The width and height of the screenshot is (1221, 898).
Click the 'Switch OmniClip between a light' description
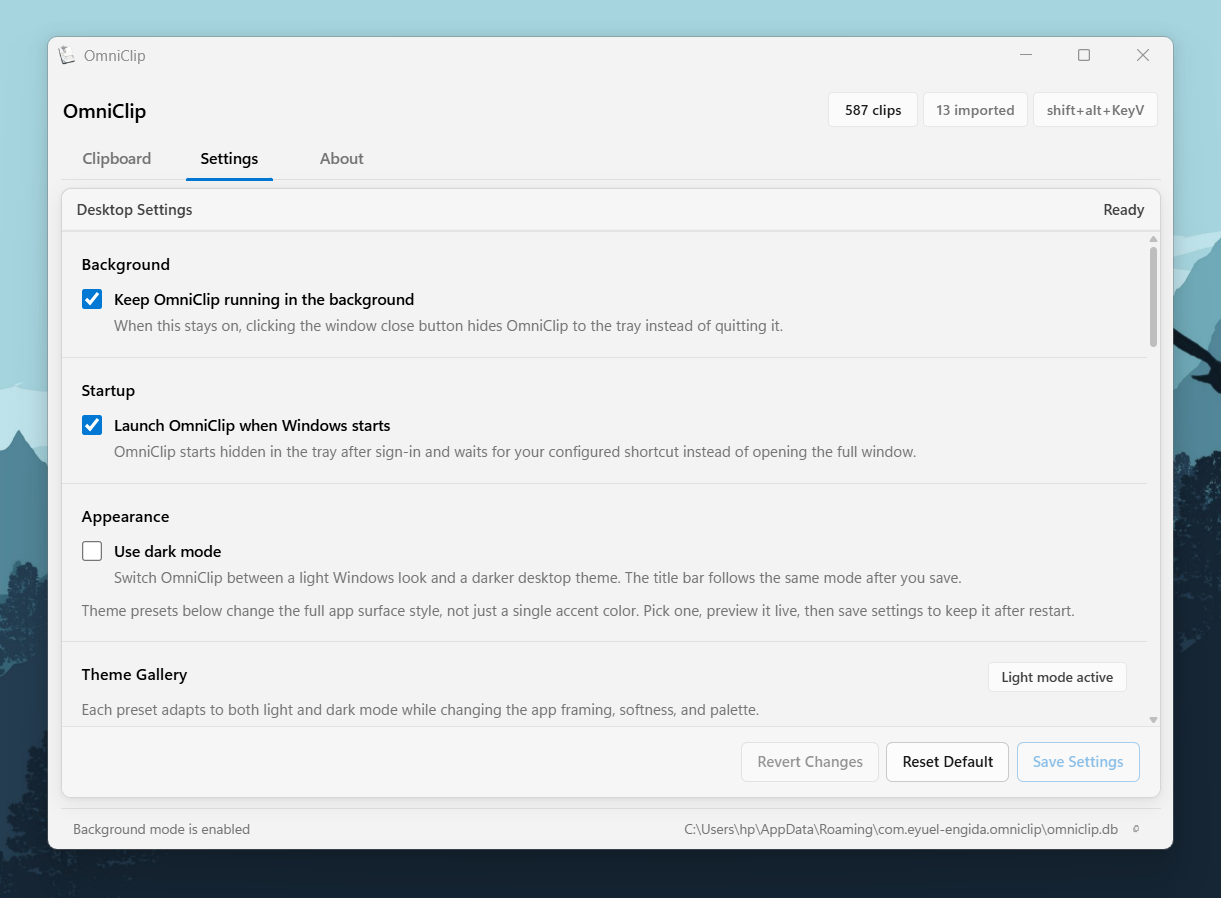click(538, 578)
